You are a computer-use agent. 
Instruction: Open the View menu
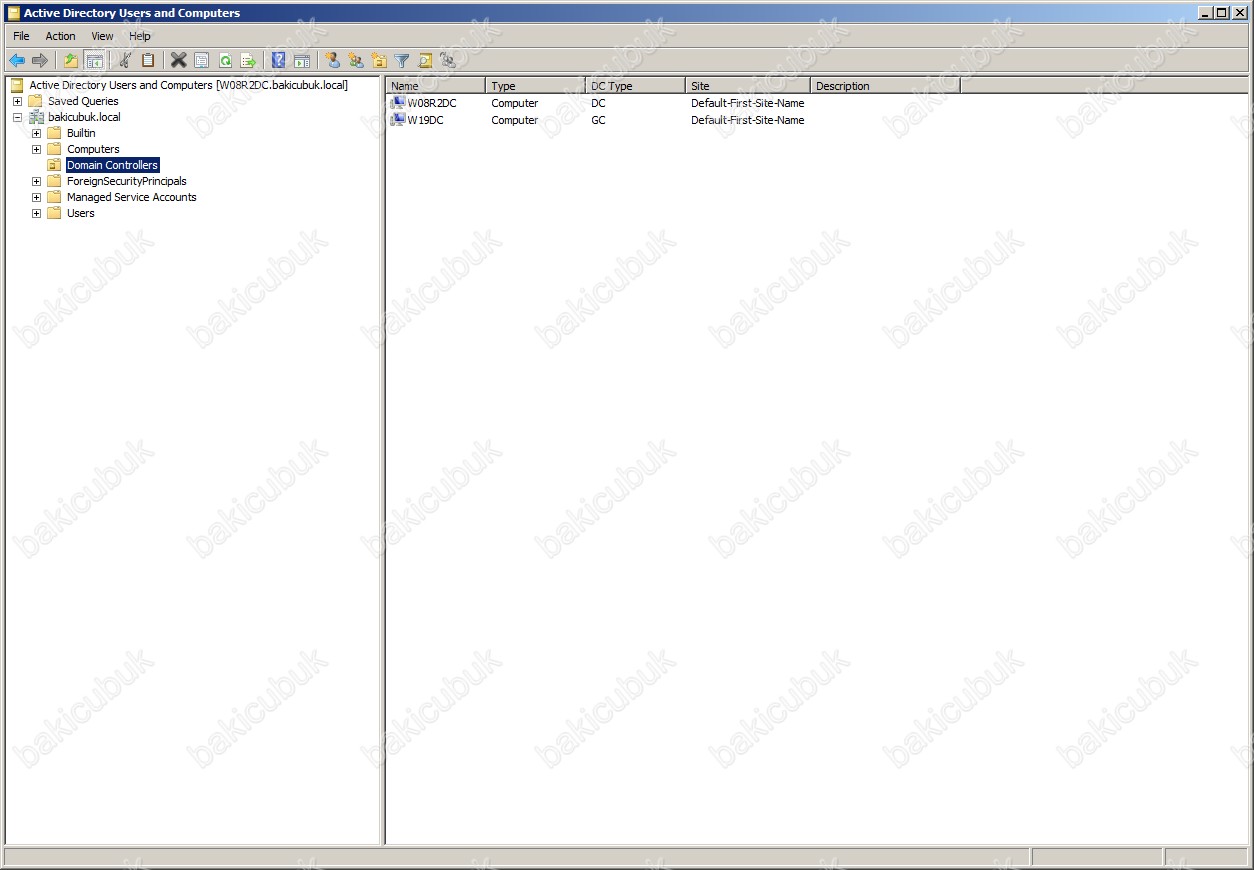coord(102,36)
